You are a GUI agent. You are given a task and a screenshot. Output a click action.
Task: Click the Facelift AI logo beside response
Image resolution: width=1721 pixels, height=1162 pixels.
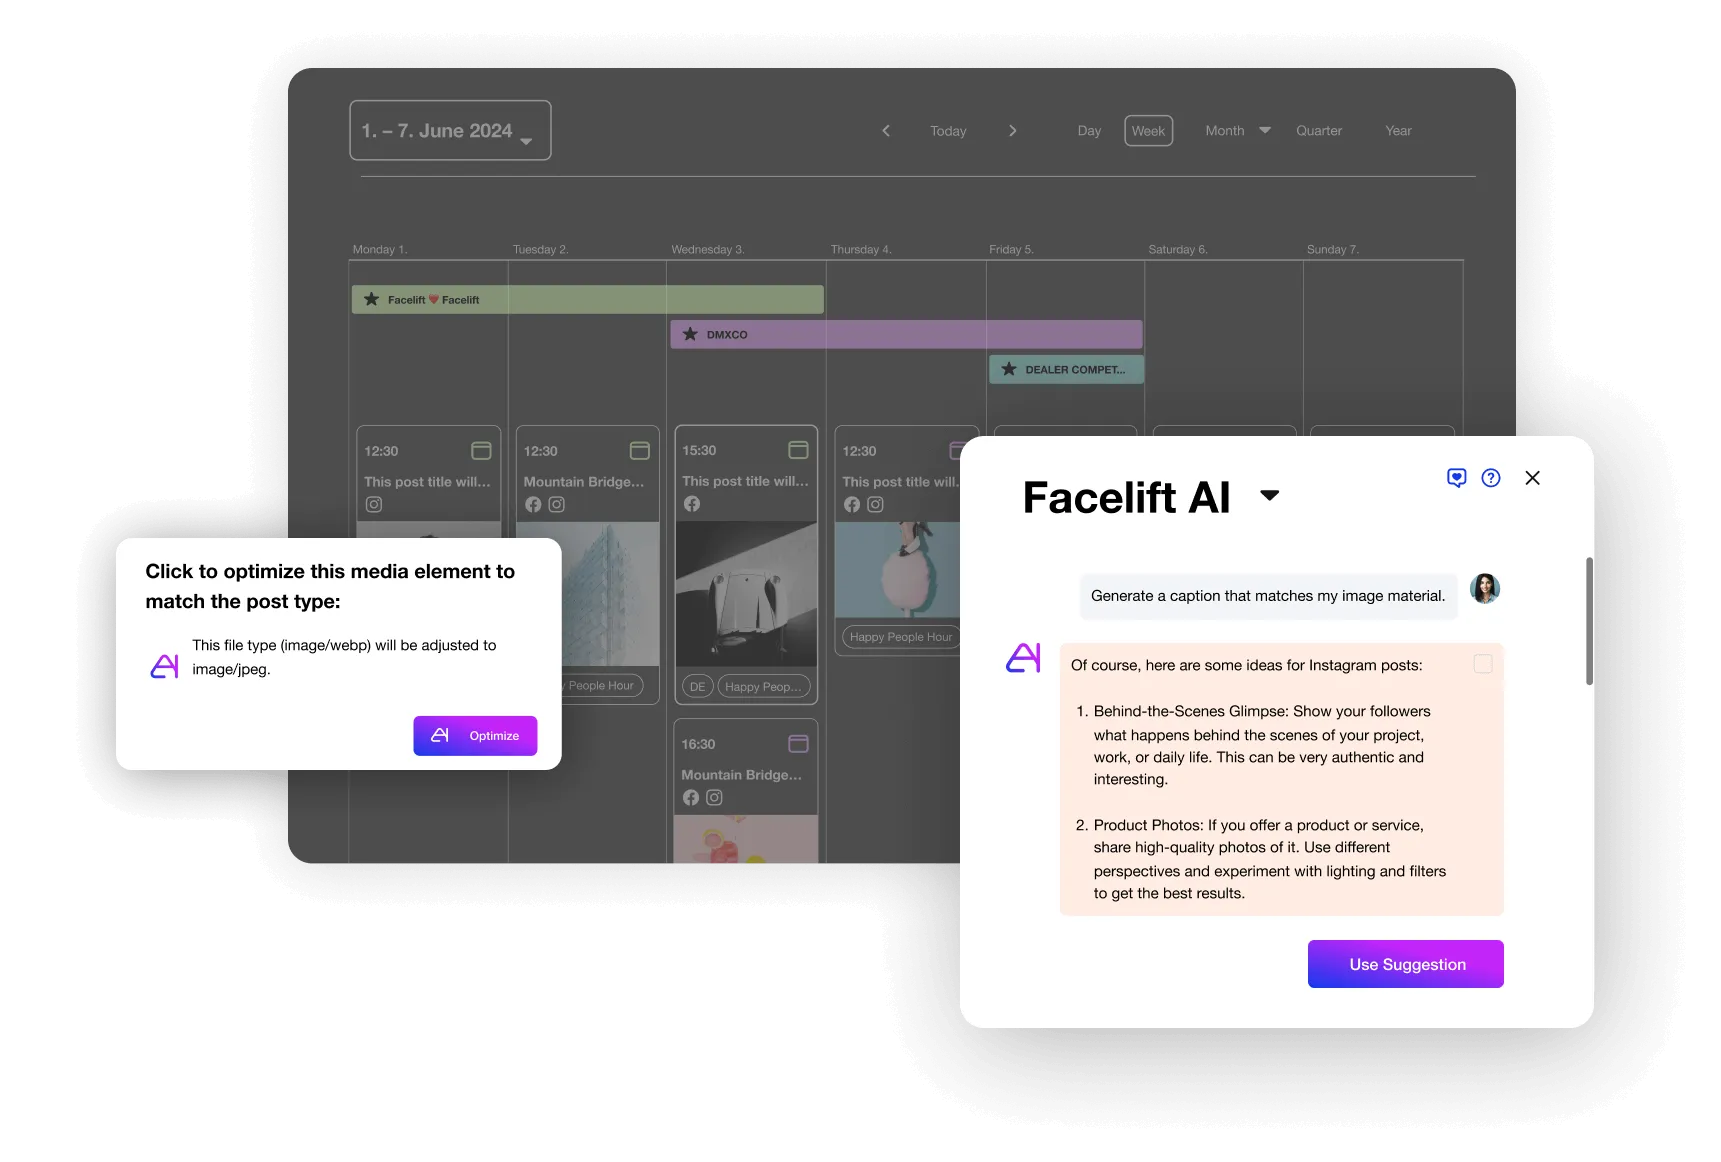coord(1023,658)
